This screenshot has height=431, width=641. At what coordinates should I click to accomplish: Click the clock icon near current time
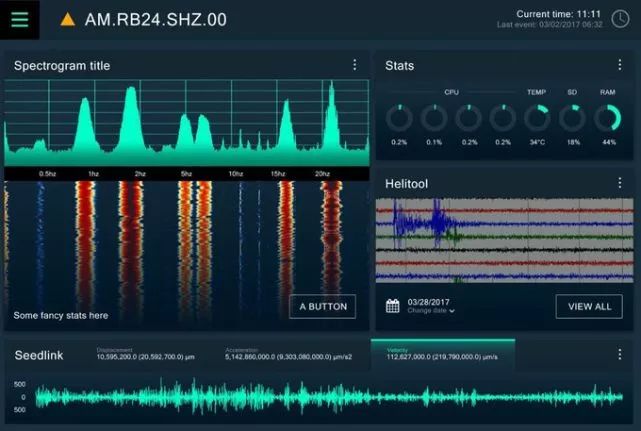tap(620, 19)
